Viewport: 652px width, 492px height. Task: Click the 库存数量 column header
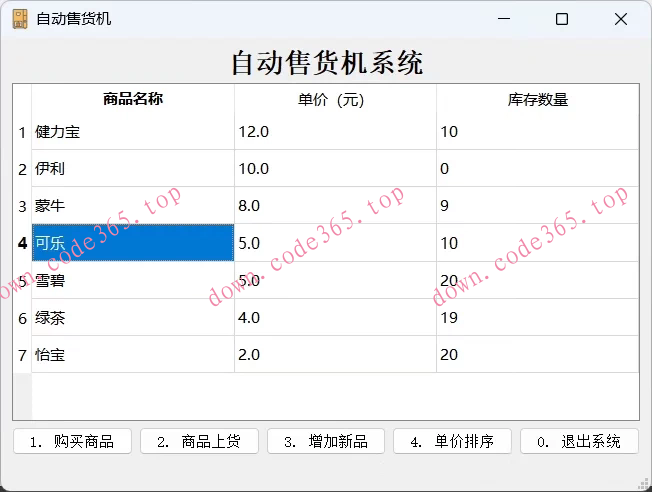click(x=538, y=99)
